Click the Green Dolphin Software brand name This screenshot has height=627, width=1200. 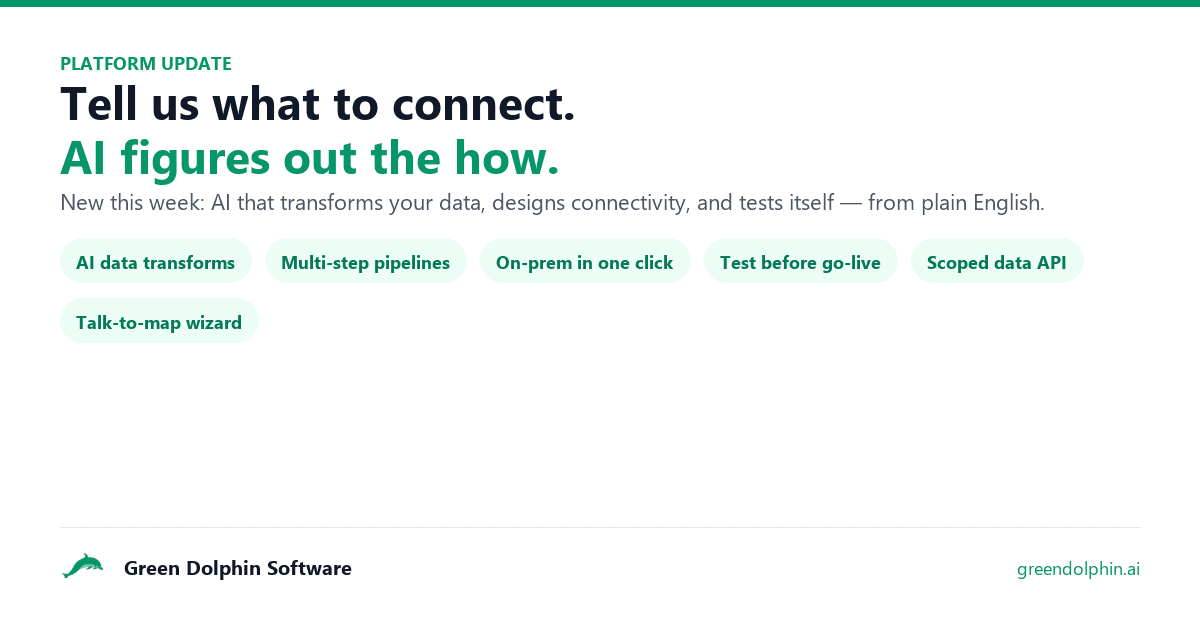point(238,568)
